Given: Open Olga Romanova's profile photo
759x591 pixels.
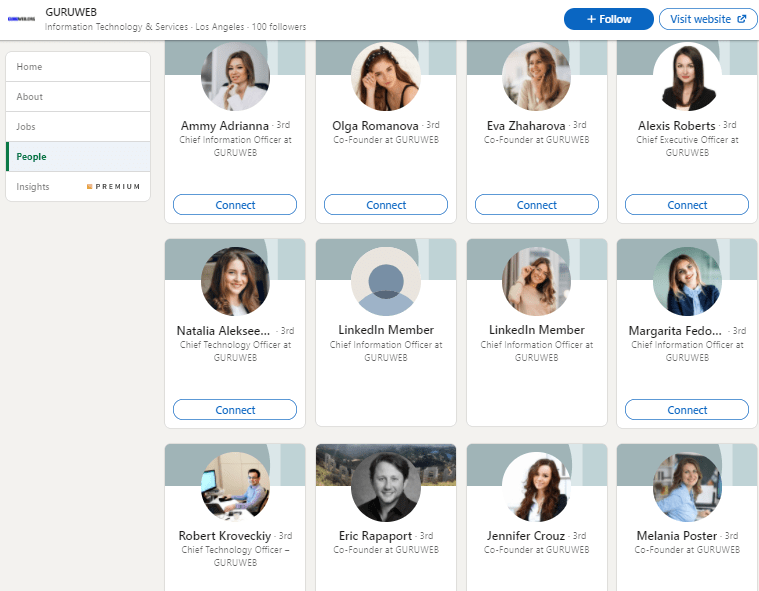Looking at the screenshot, I should 385,77.
